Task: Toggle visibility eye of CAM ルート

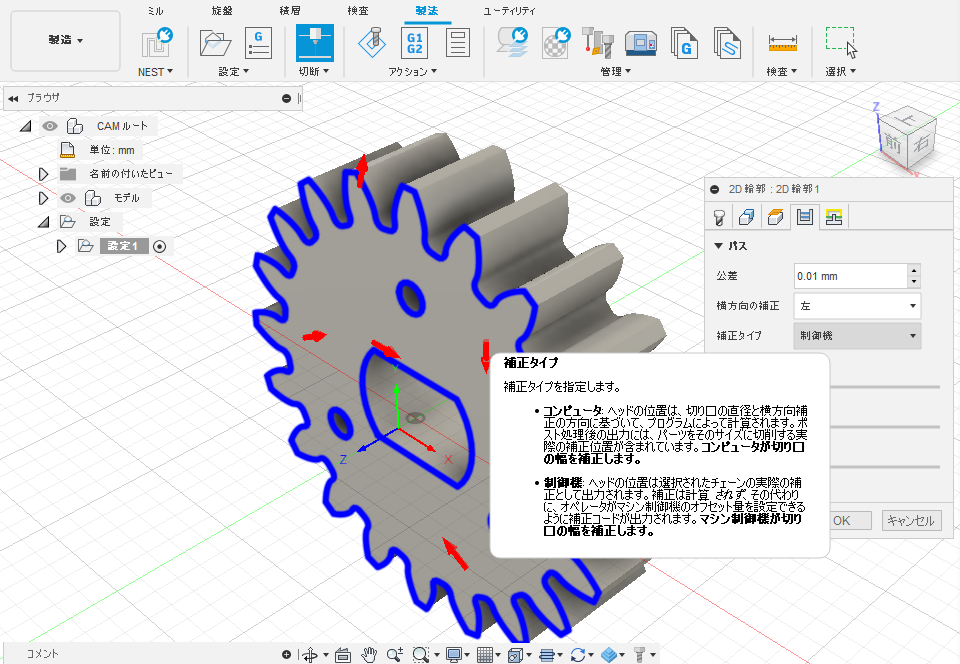Action: [x=50, y=126]
